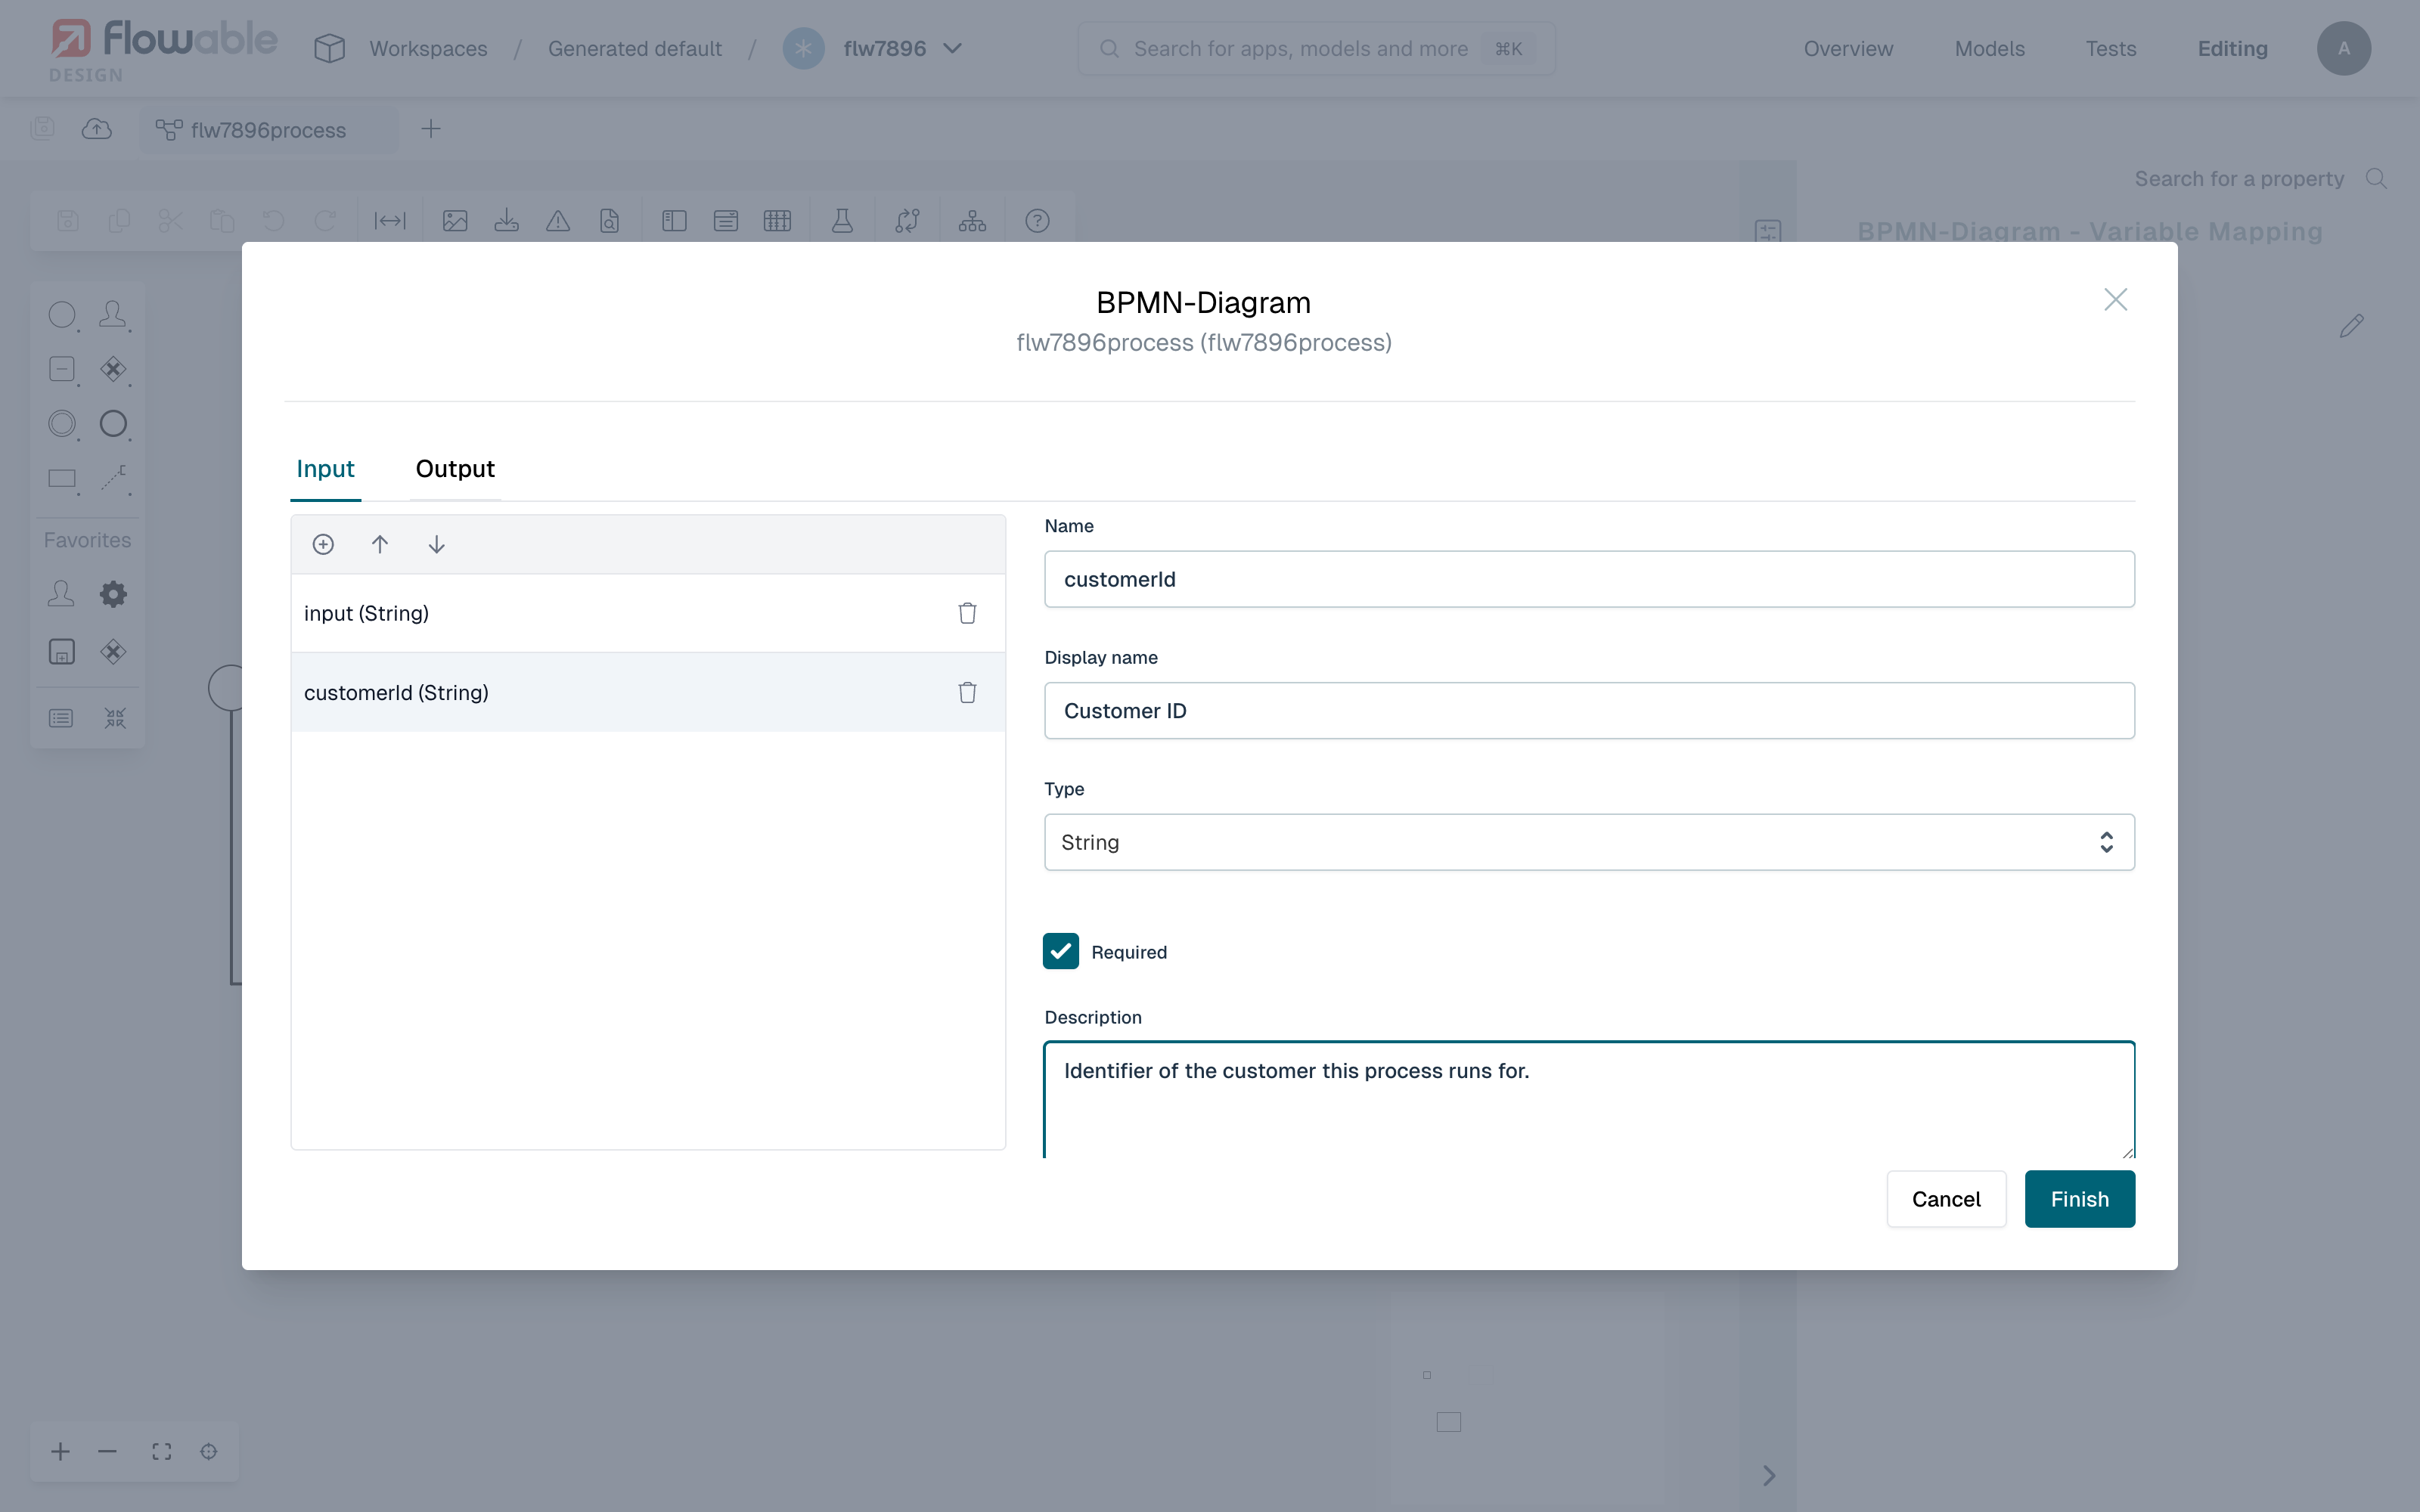This screenshot has width=2420, height=1512.
Task: Click the Flowable Design logo
Action: (165, 50)
